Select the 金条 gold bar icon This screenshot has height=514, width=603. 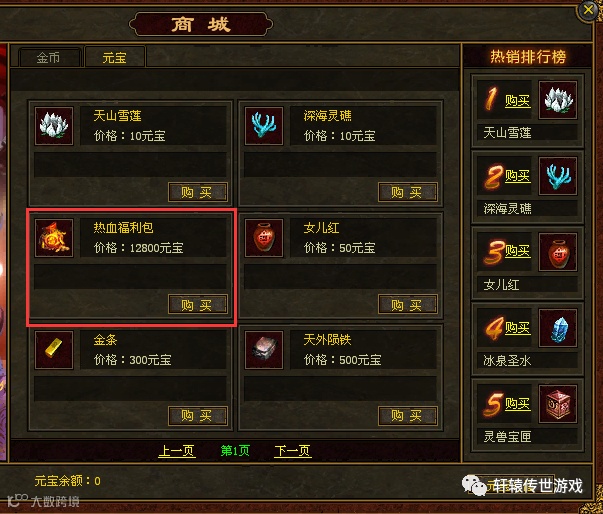54,350
